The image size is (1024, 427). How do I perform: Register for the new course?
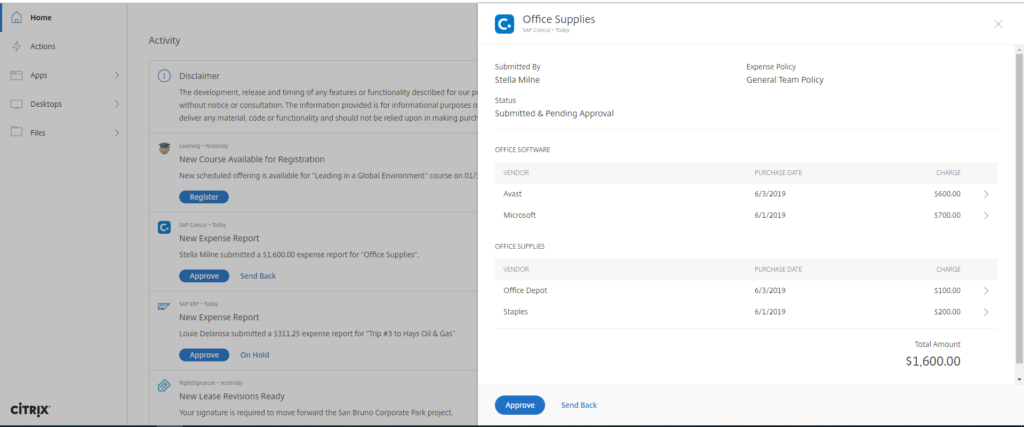[x=204, y=197]
